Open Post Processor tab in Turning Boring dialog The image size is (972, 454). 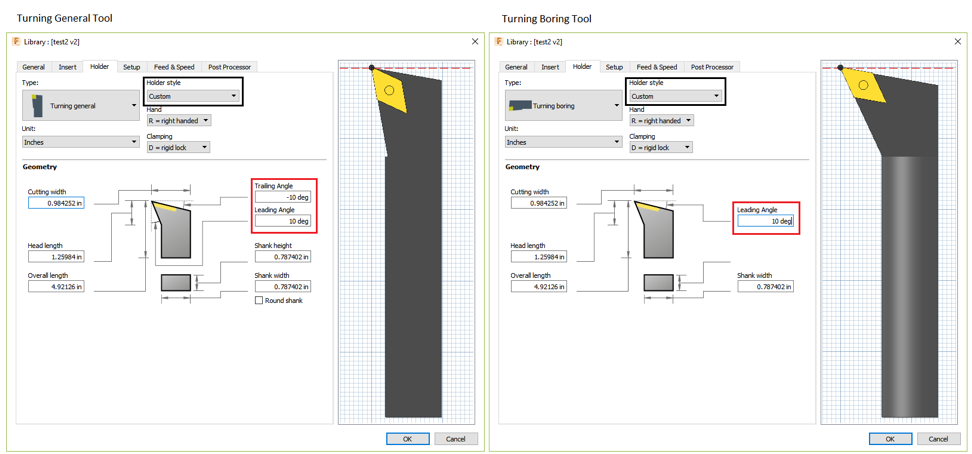(712, 67)
